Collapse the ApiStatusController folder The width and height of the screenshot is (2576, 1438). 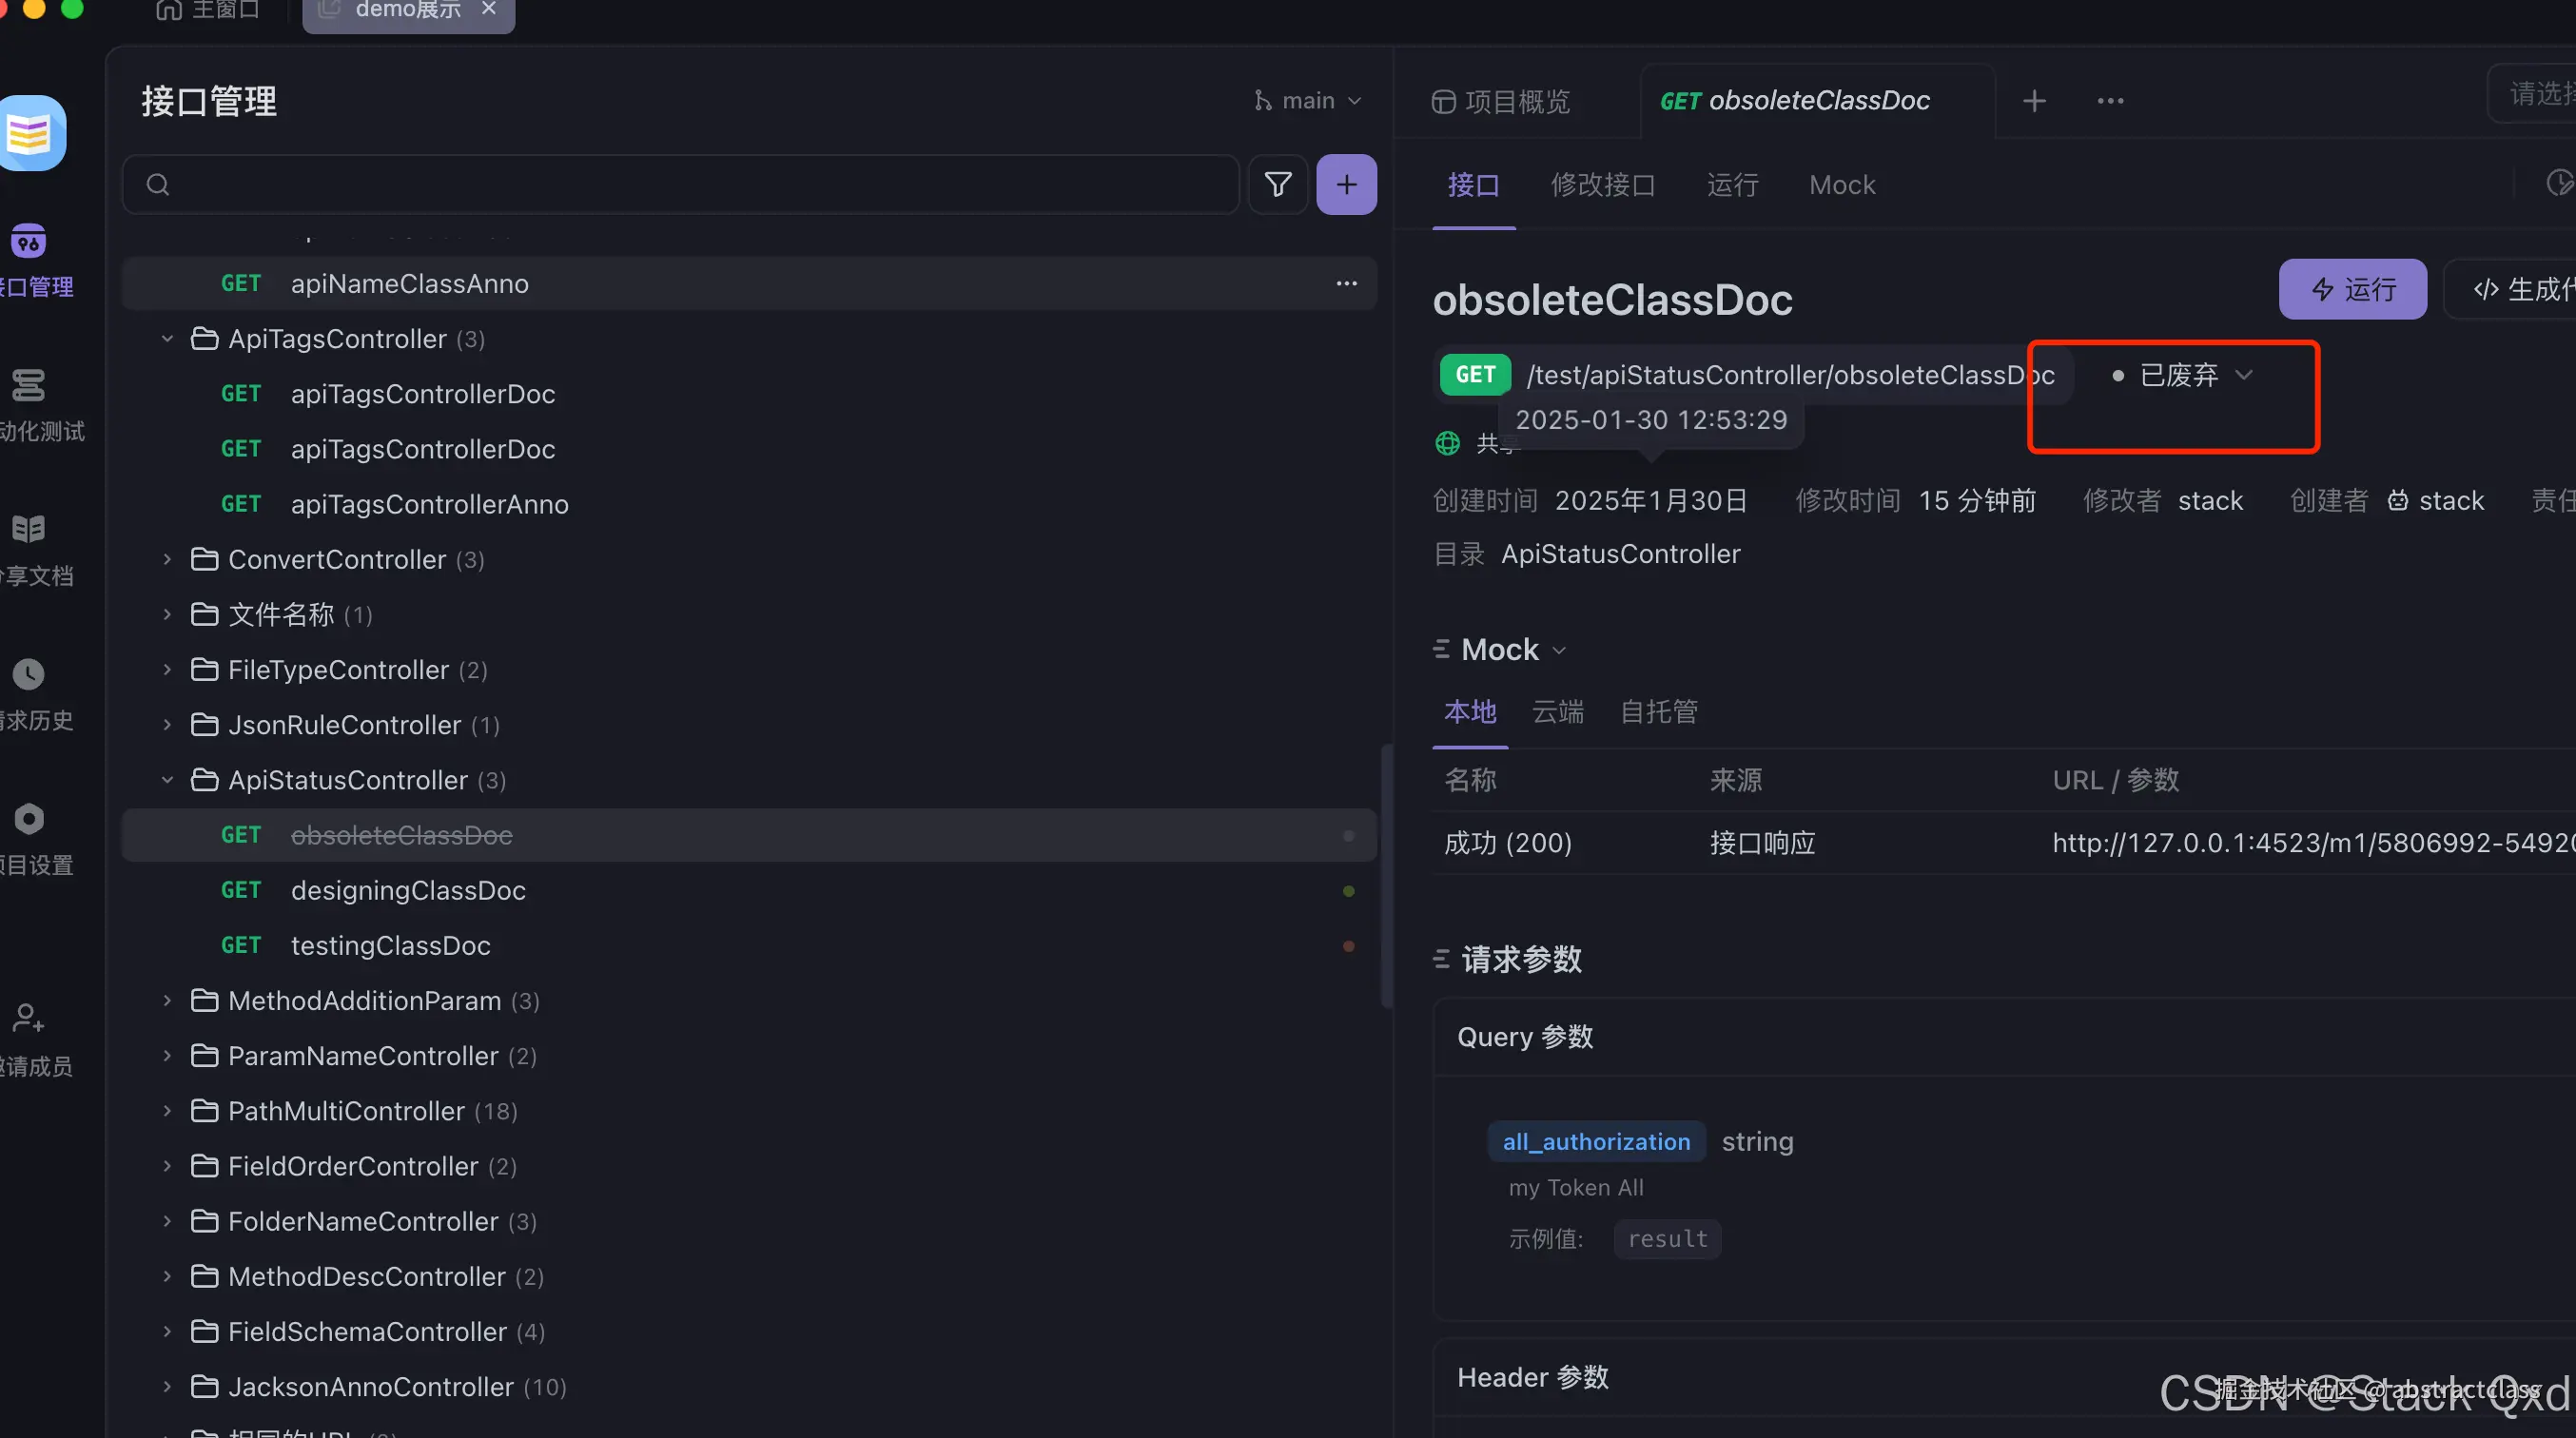(167, 780)
